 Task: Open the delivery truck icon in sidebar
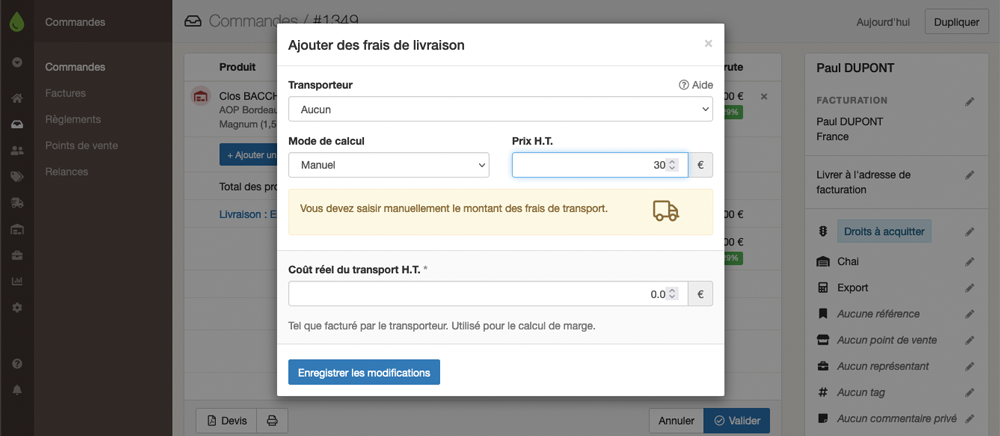[17, 203]
